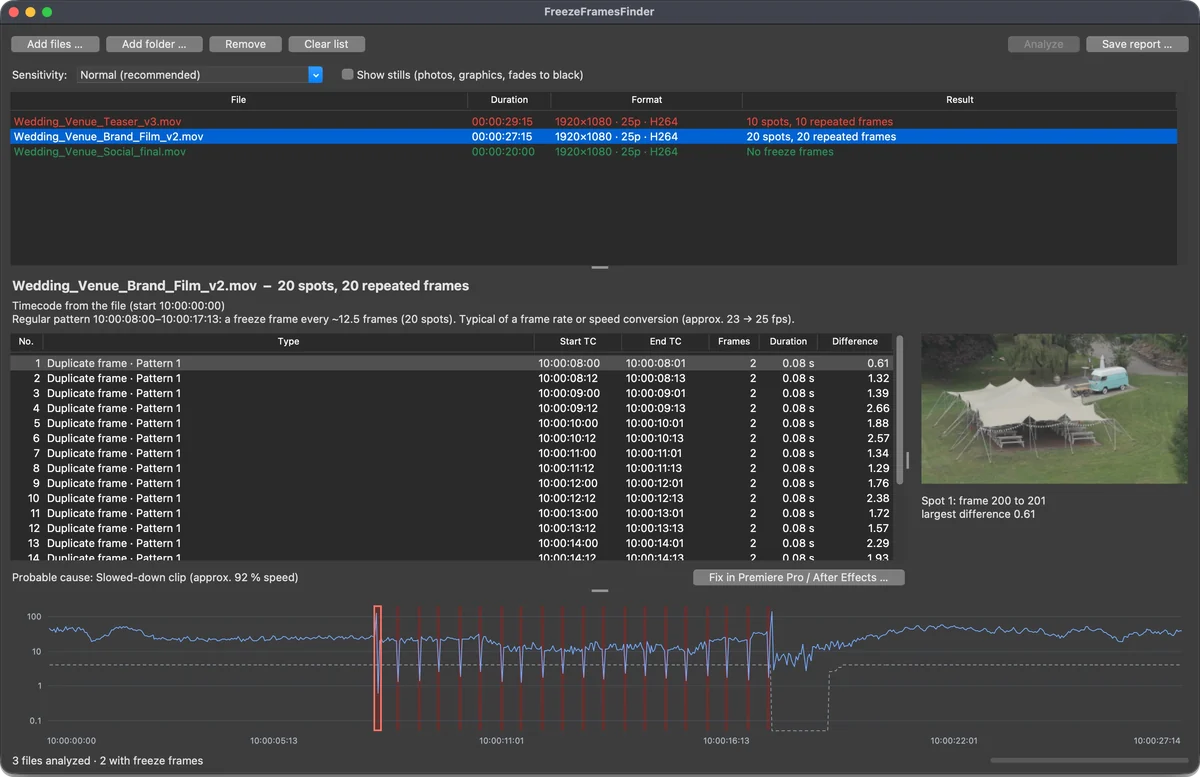Image resolution: width=1200 pixels, height=777 pixels.
Task: Select spot number 1 at 10:00:08:00
Action: point(451,364)
